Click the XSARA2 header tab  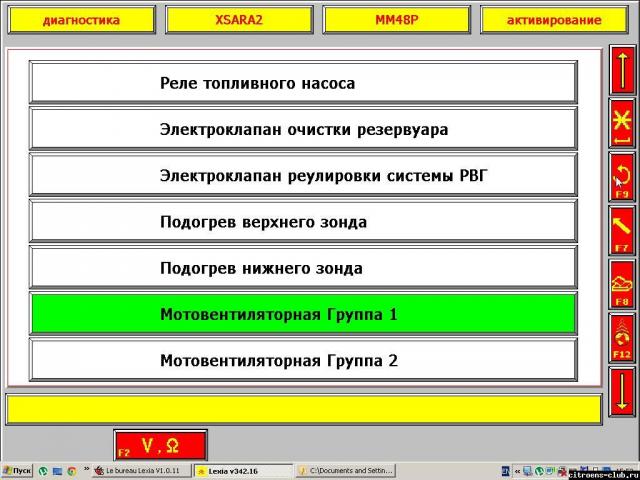(239, 20)
